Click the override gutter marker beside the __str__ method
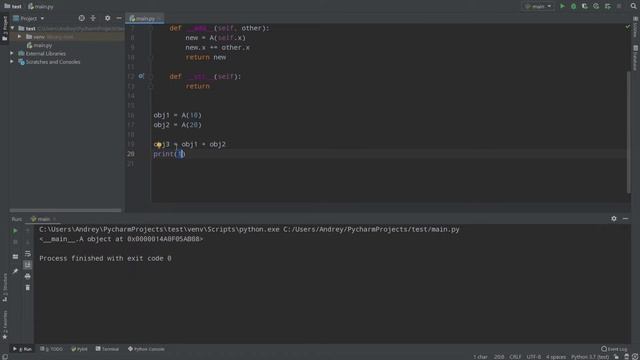The image size is (640, 360). 141,76
